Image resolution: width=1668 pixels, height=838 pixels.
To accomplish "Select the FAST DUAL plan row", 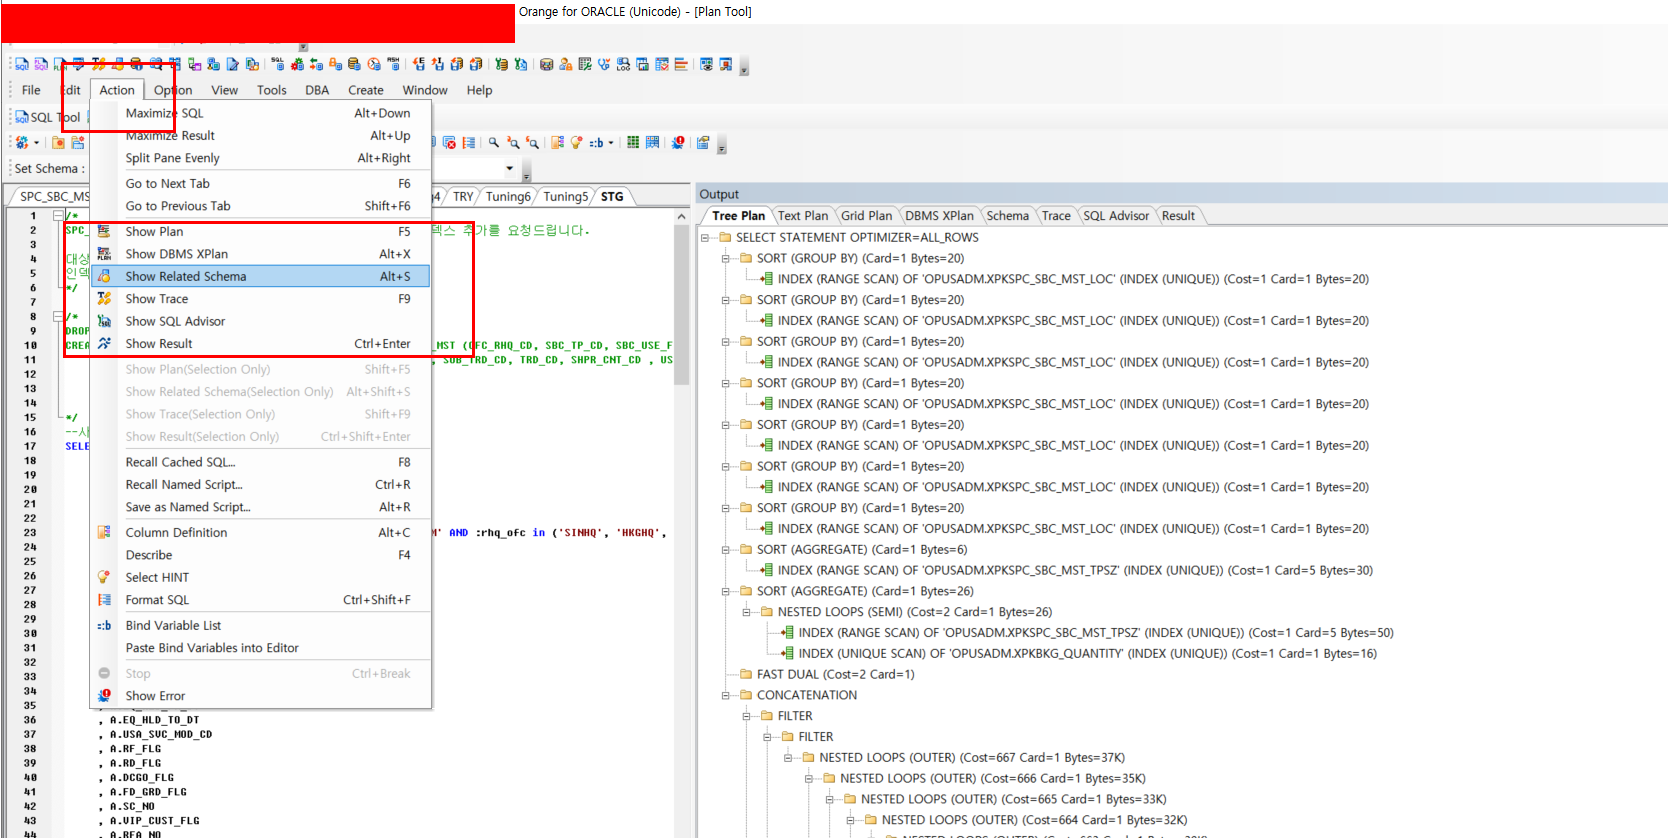I will pos(835,675).
